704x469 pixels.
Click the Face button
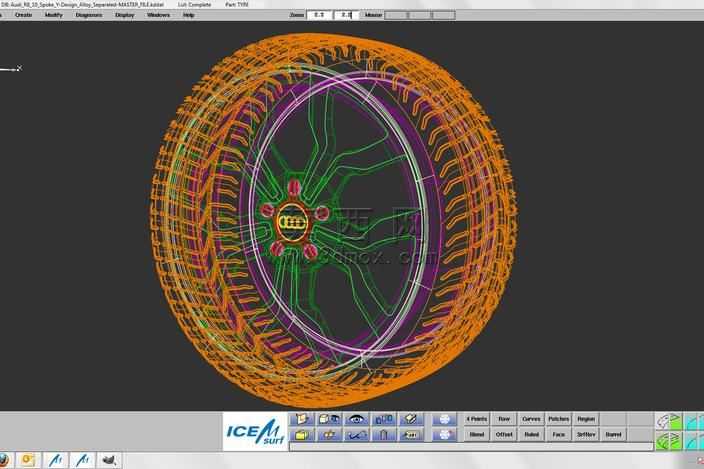[x=559, y=434]
